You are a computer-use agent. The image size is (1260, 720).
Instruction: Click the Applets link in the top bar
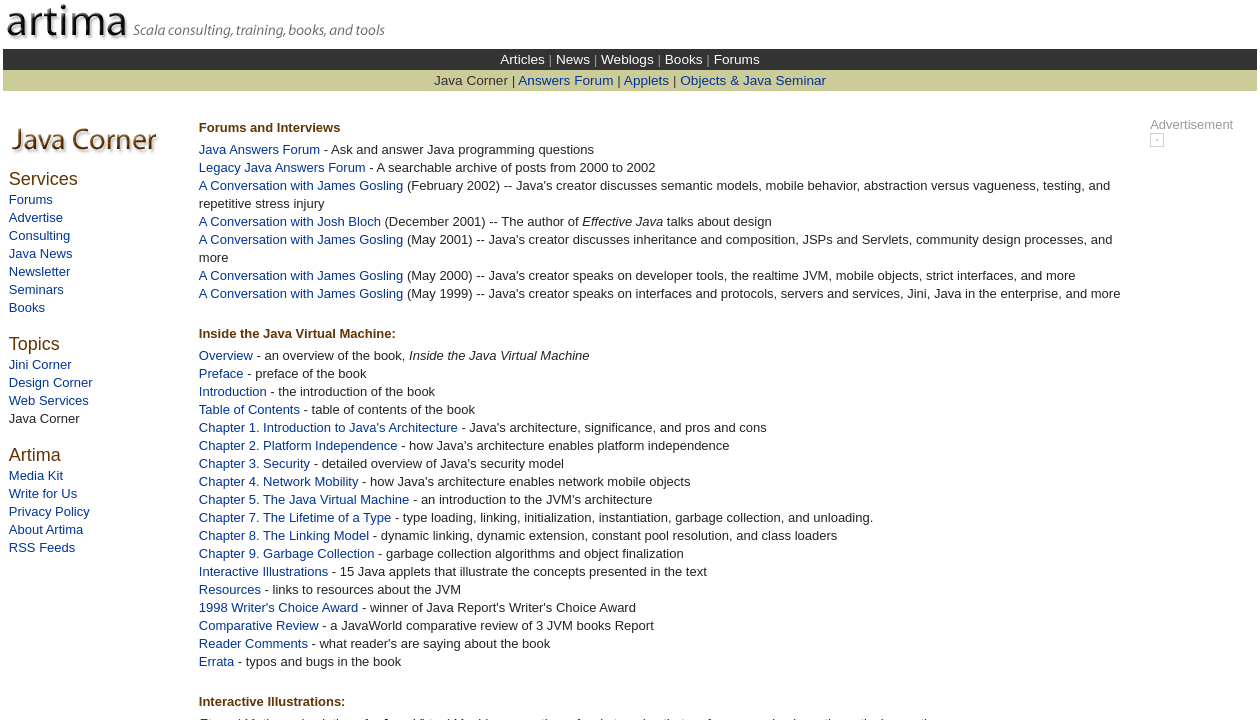tap(646, 80)
